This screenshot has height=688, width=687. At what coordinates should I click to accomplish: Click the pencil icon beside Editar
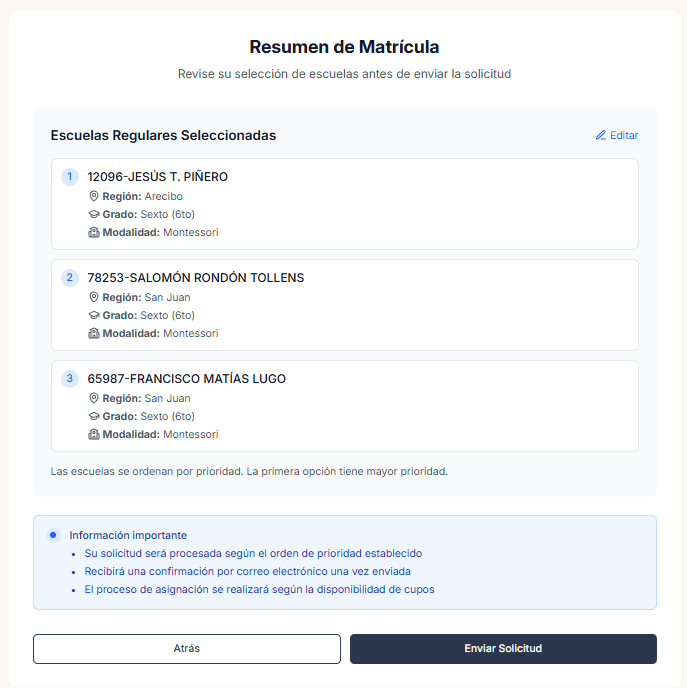pos(601,135)
